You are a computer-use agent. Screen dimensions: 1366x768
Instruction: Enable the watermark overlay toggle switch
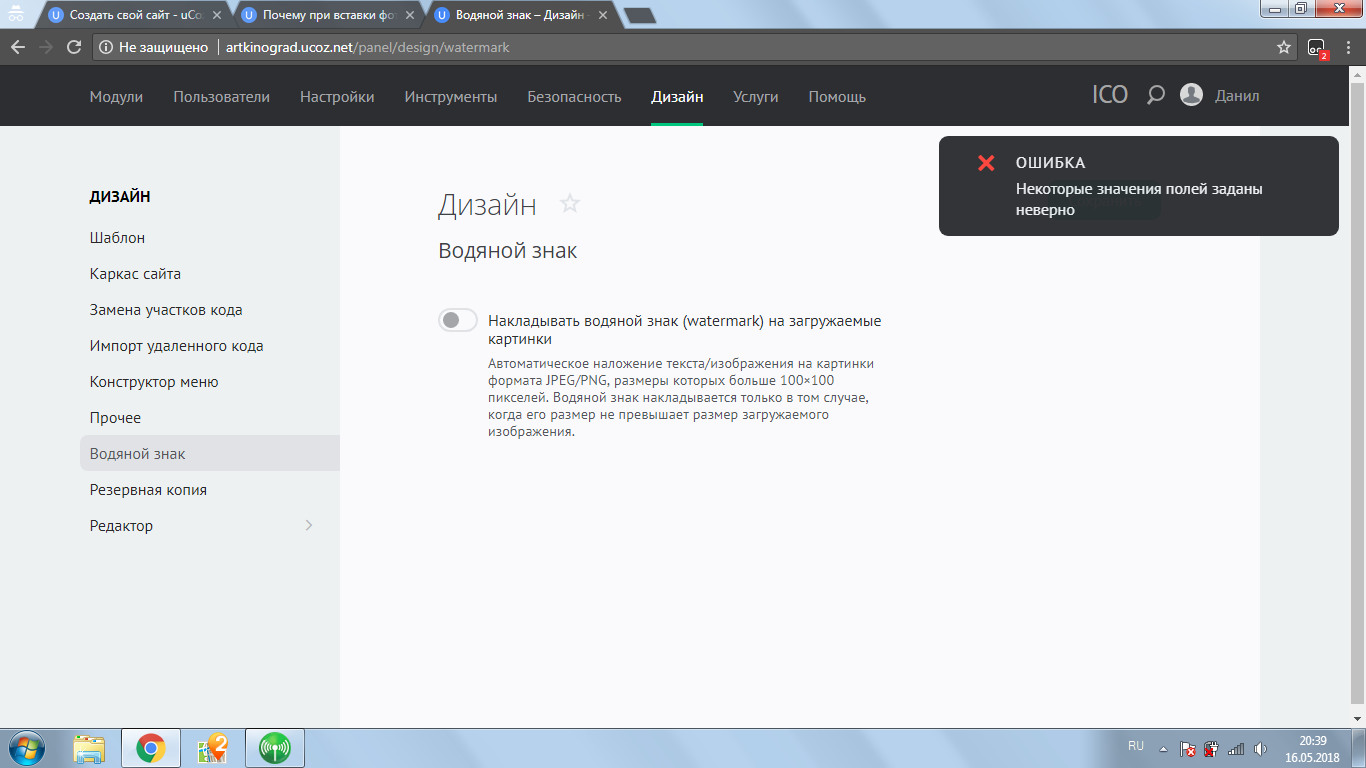(x=458, y=320)
